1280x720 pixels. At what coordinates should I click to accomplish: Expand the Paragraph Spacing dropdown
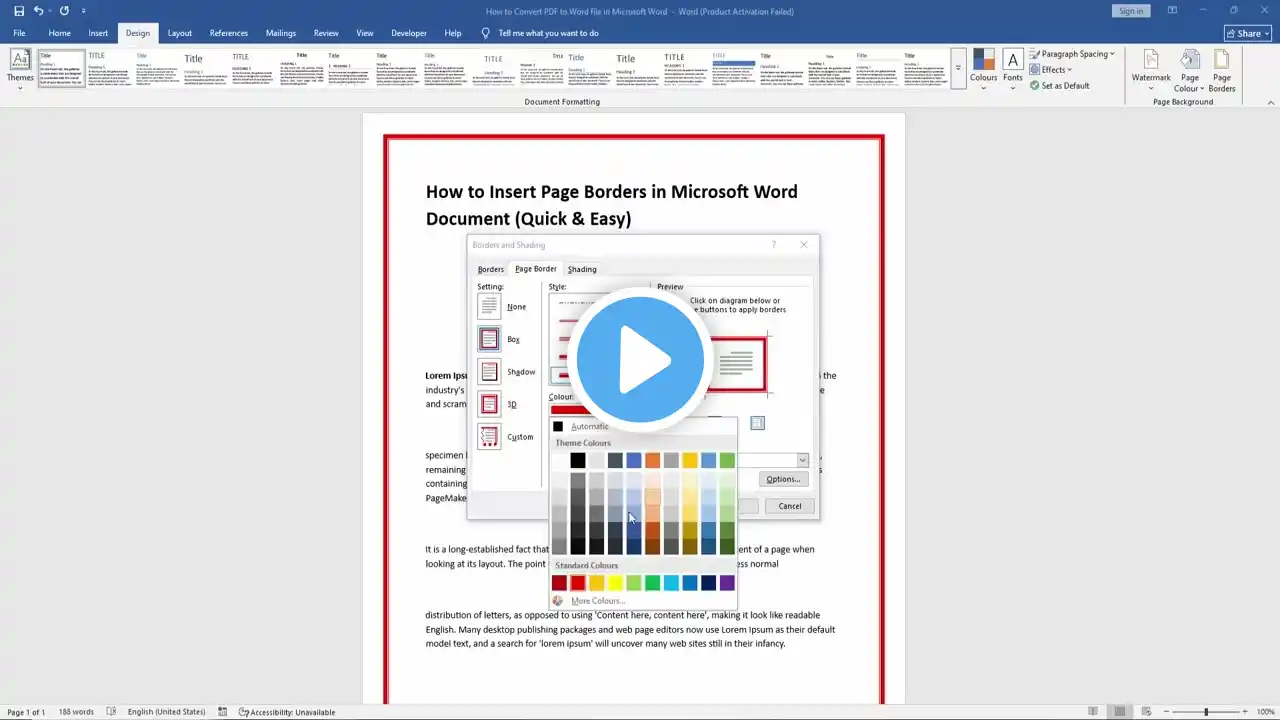tap(1077, 54)
